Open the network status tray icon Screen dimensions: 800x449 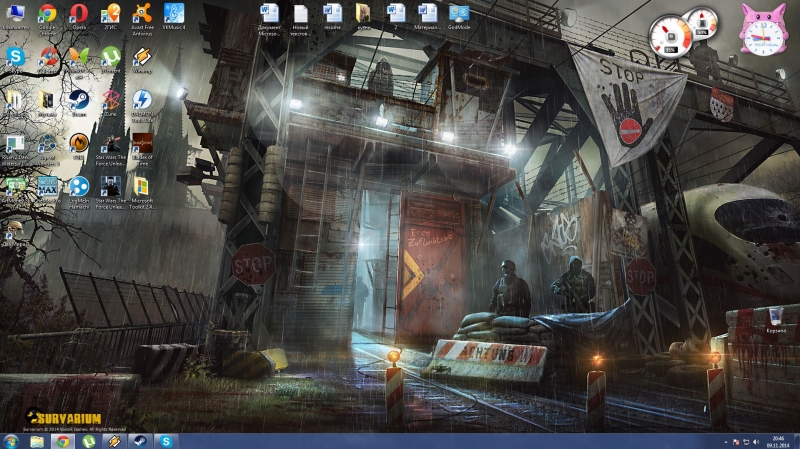tap(745, 442)
